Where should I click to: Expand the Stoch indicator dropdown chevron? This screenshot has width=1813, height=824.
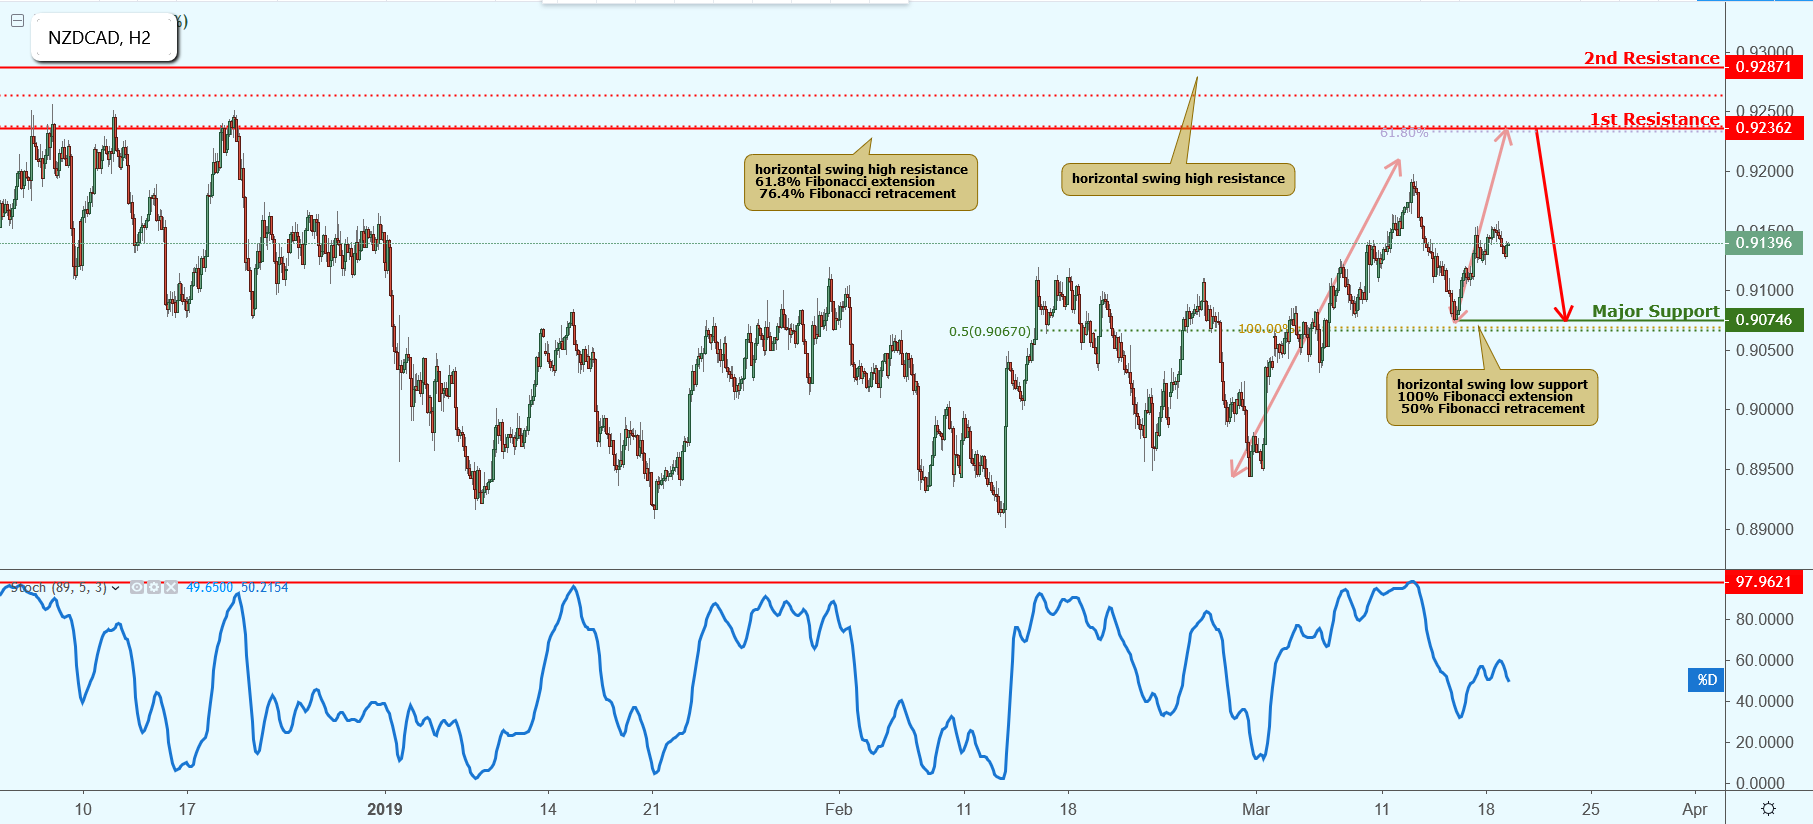(116, 588)
